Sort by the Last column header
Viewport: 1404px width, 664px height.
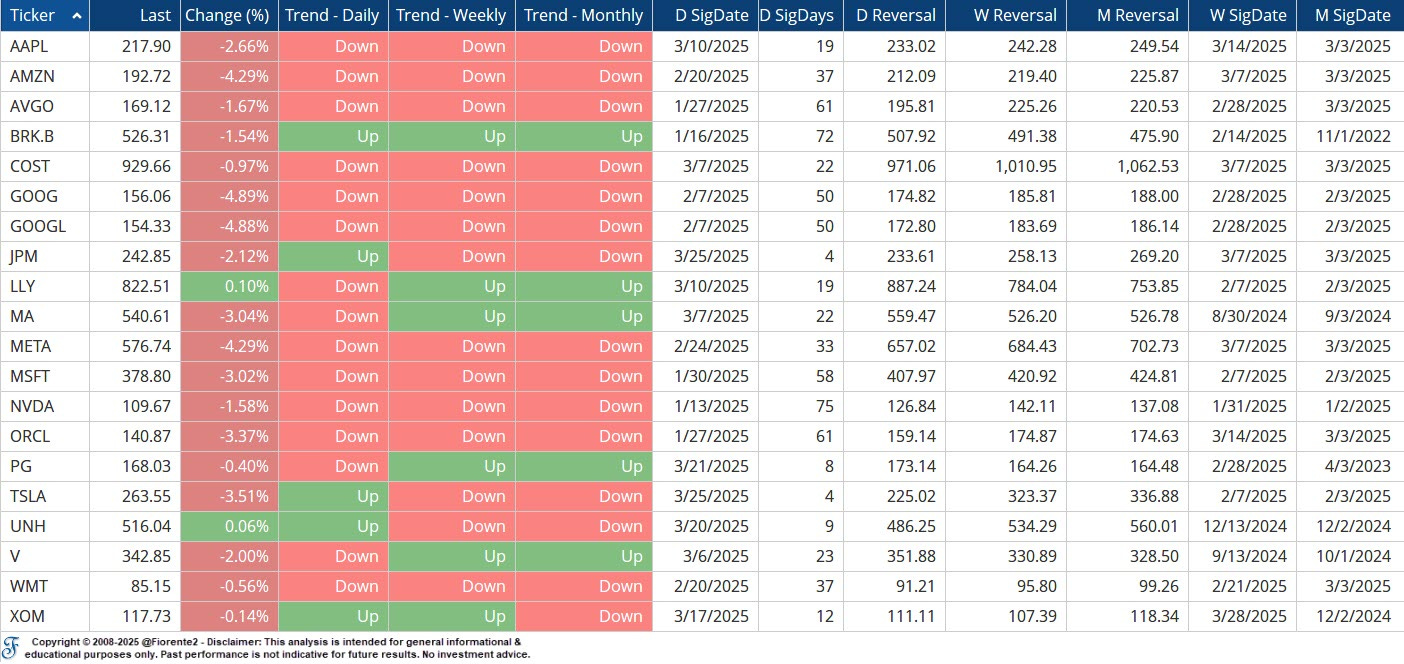[135, 16]
